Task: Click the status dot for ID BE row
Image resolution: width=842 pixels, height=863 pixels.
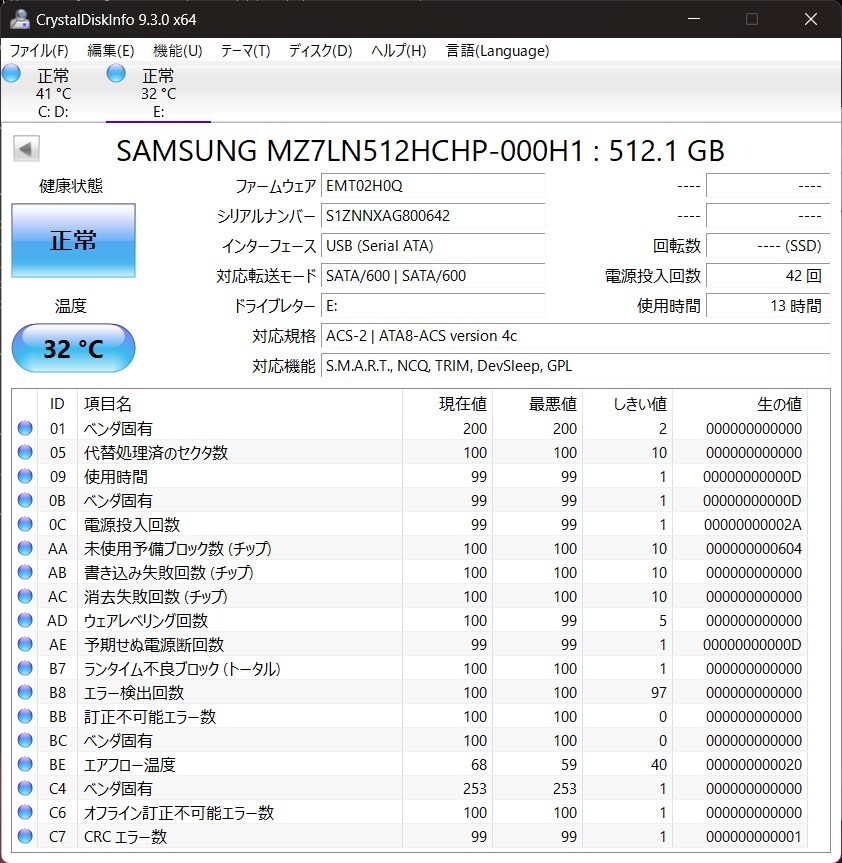Action: (25, 764)
